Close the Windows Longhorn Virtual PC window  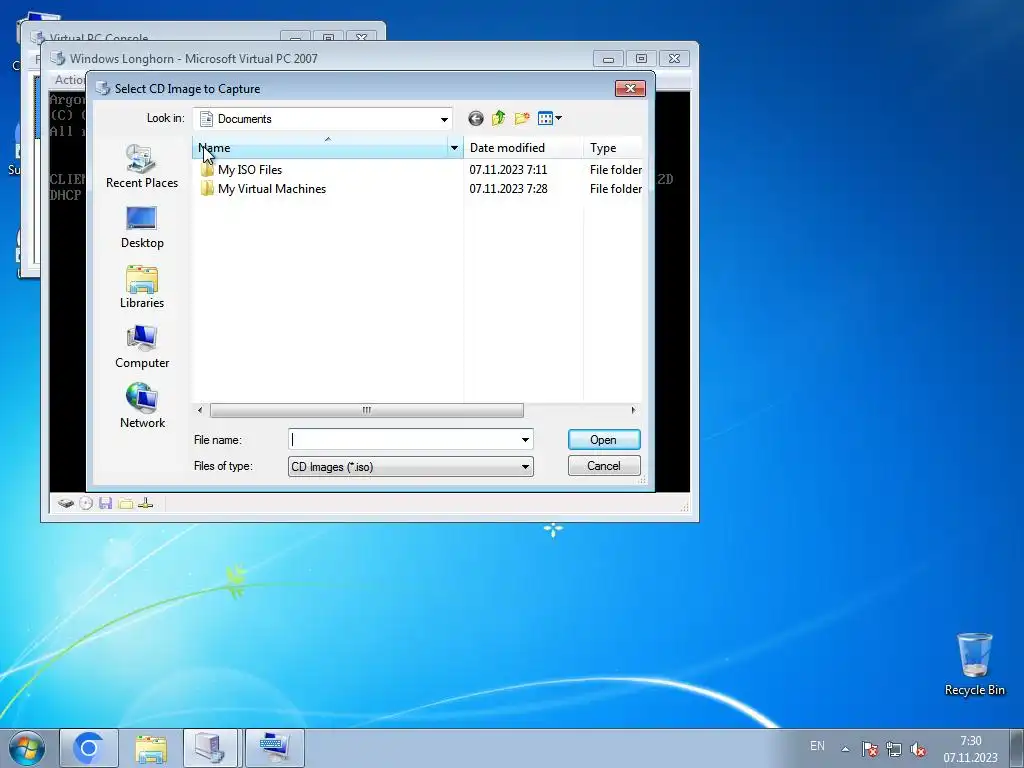coord(675,59)
